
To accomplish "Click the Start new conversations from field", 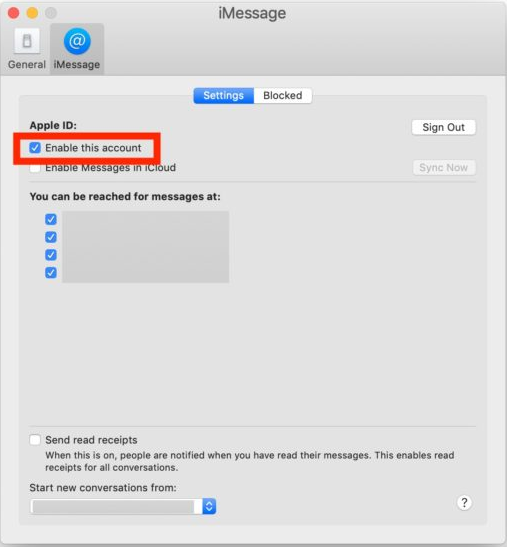I will click(x=123, y=506).
